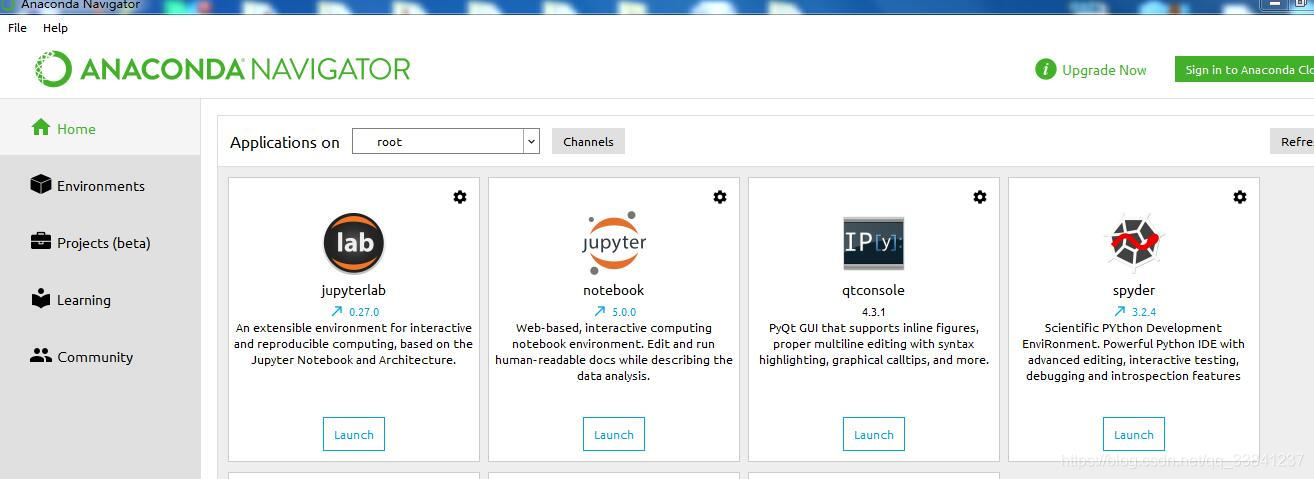The image size is (1314, 479).
Task: Click the notebook application name label
Action: pos(614,290)
